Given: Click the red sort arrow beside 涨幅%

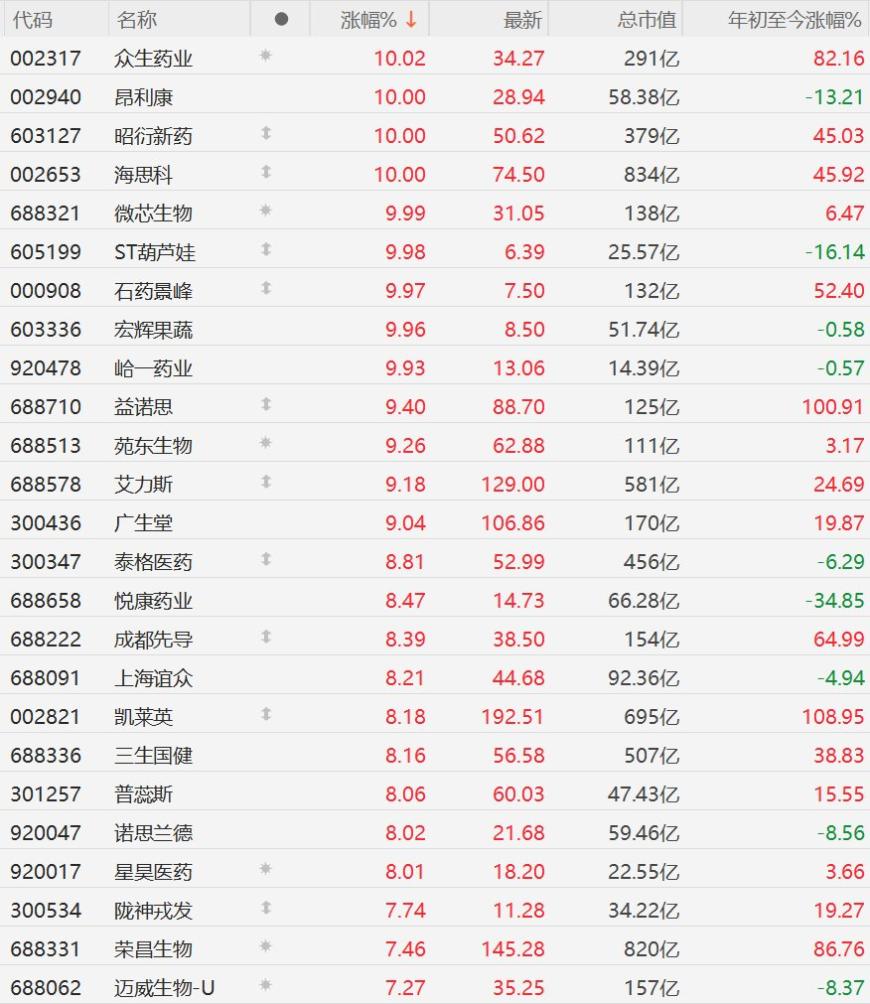Looking at the screenshot, I should point(411,20).
